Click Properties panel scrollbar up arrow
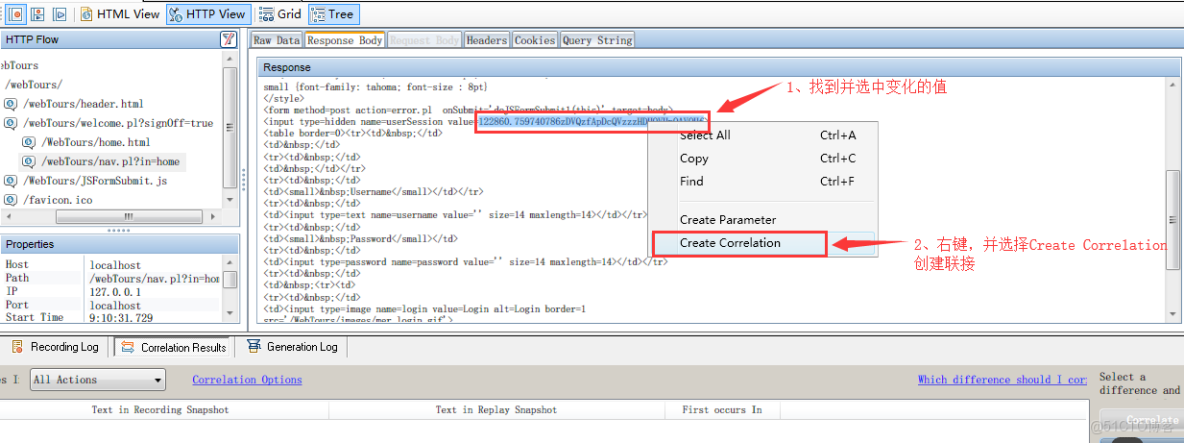Screen dimensions: 1184x443 pos(231,262)
